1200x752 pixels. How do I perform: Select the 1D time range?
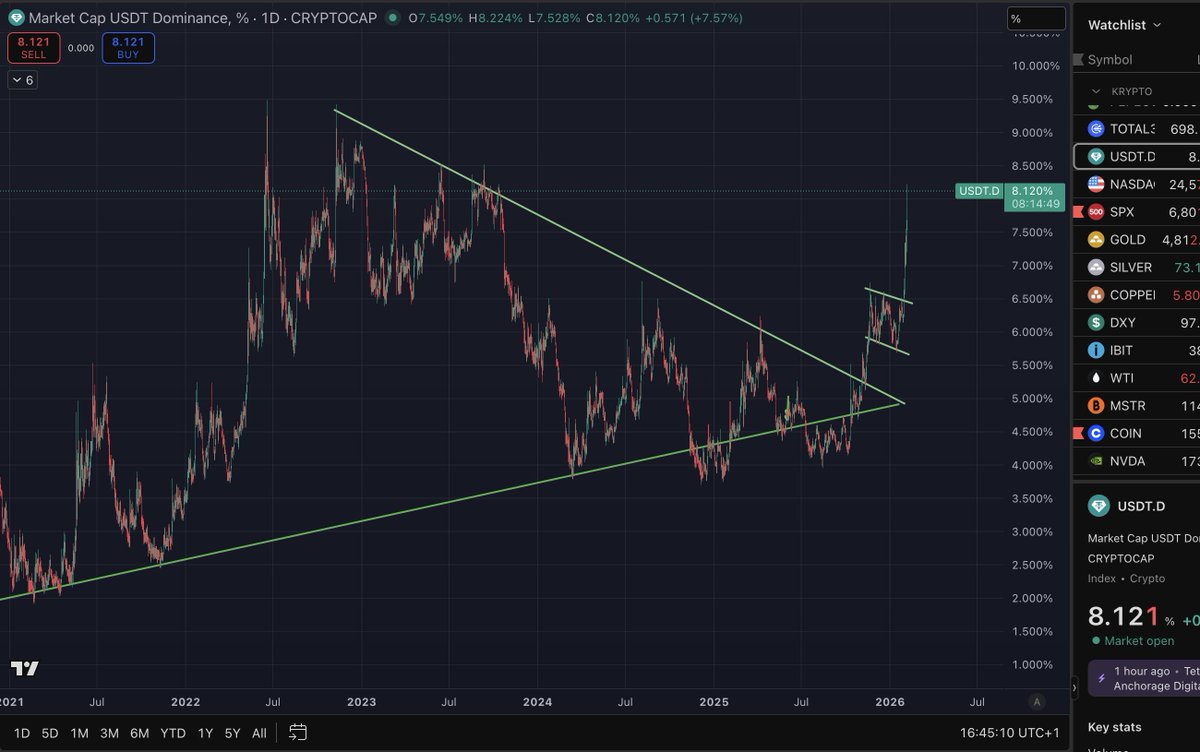[22, 733]
